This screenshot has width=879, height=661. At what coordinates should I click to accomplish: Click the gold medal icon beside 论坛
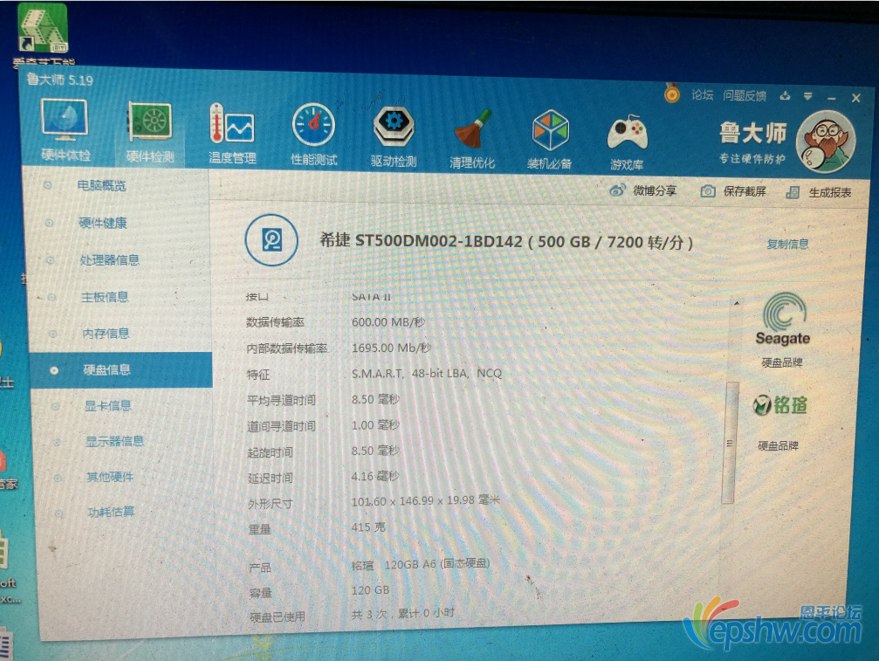click(672, 93)
